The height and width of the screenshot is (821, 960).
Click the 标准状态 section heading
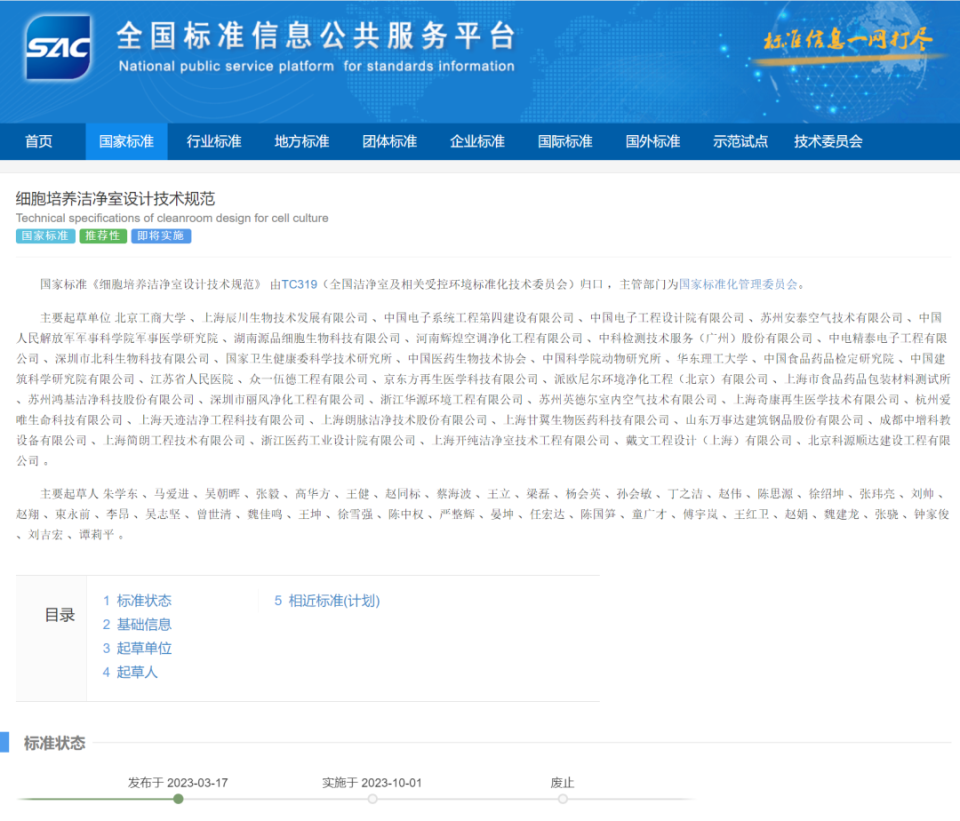[x=54, y=743]
